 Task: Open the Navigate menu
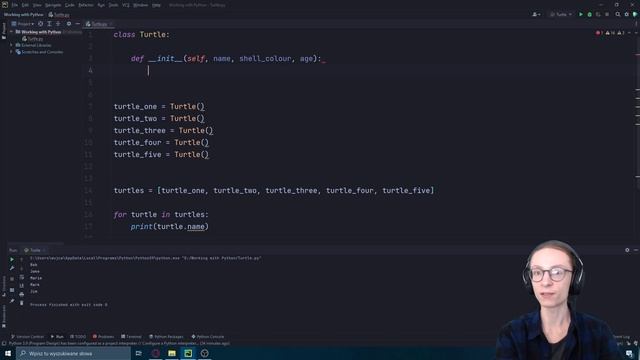[53, 5]
